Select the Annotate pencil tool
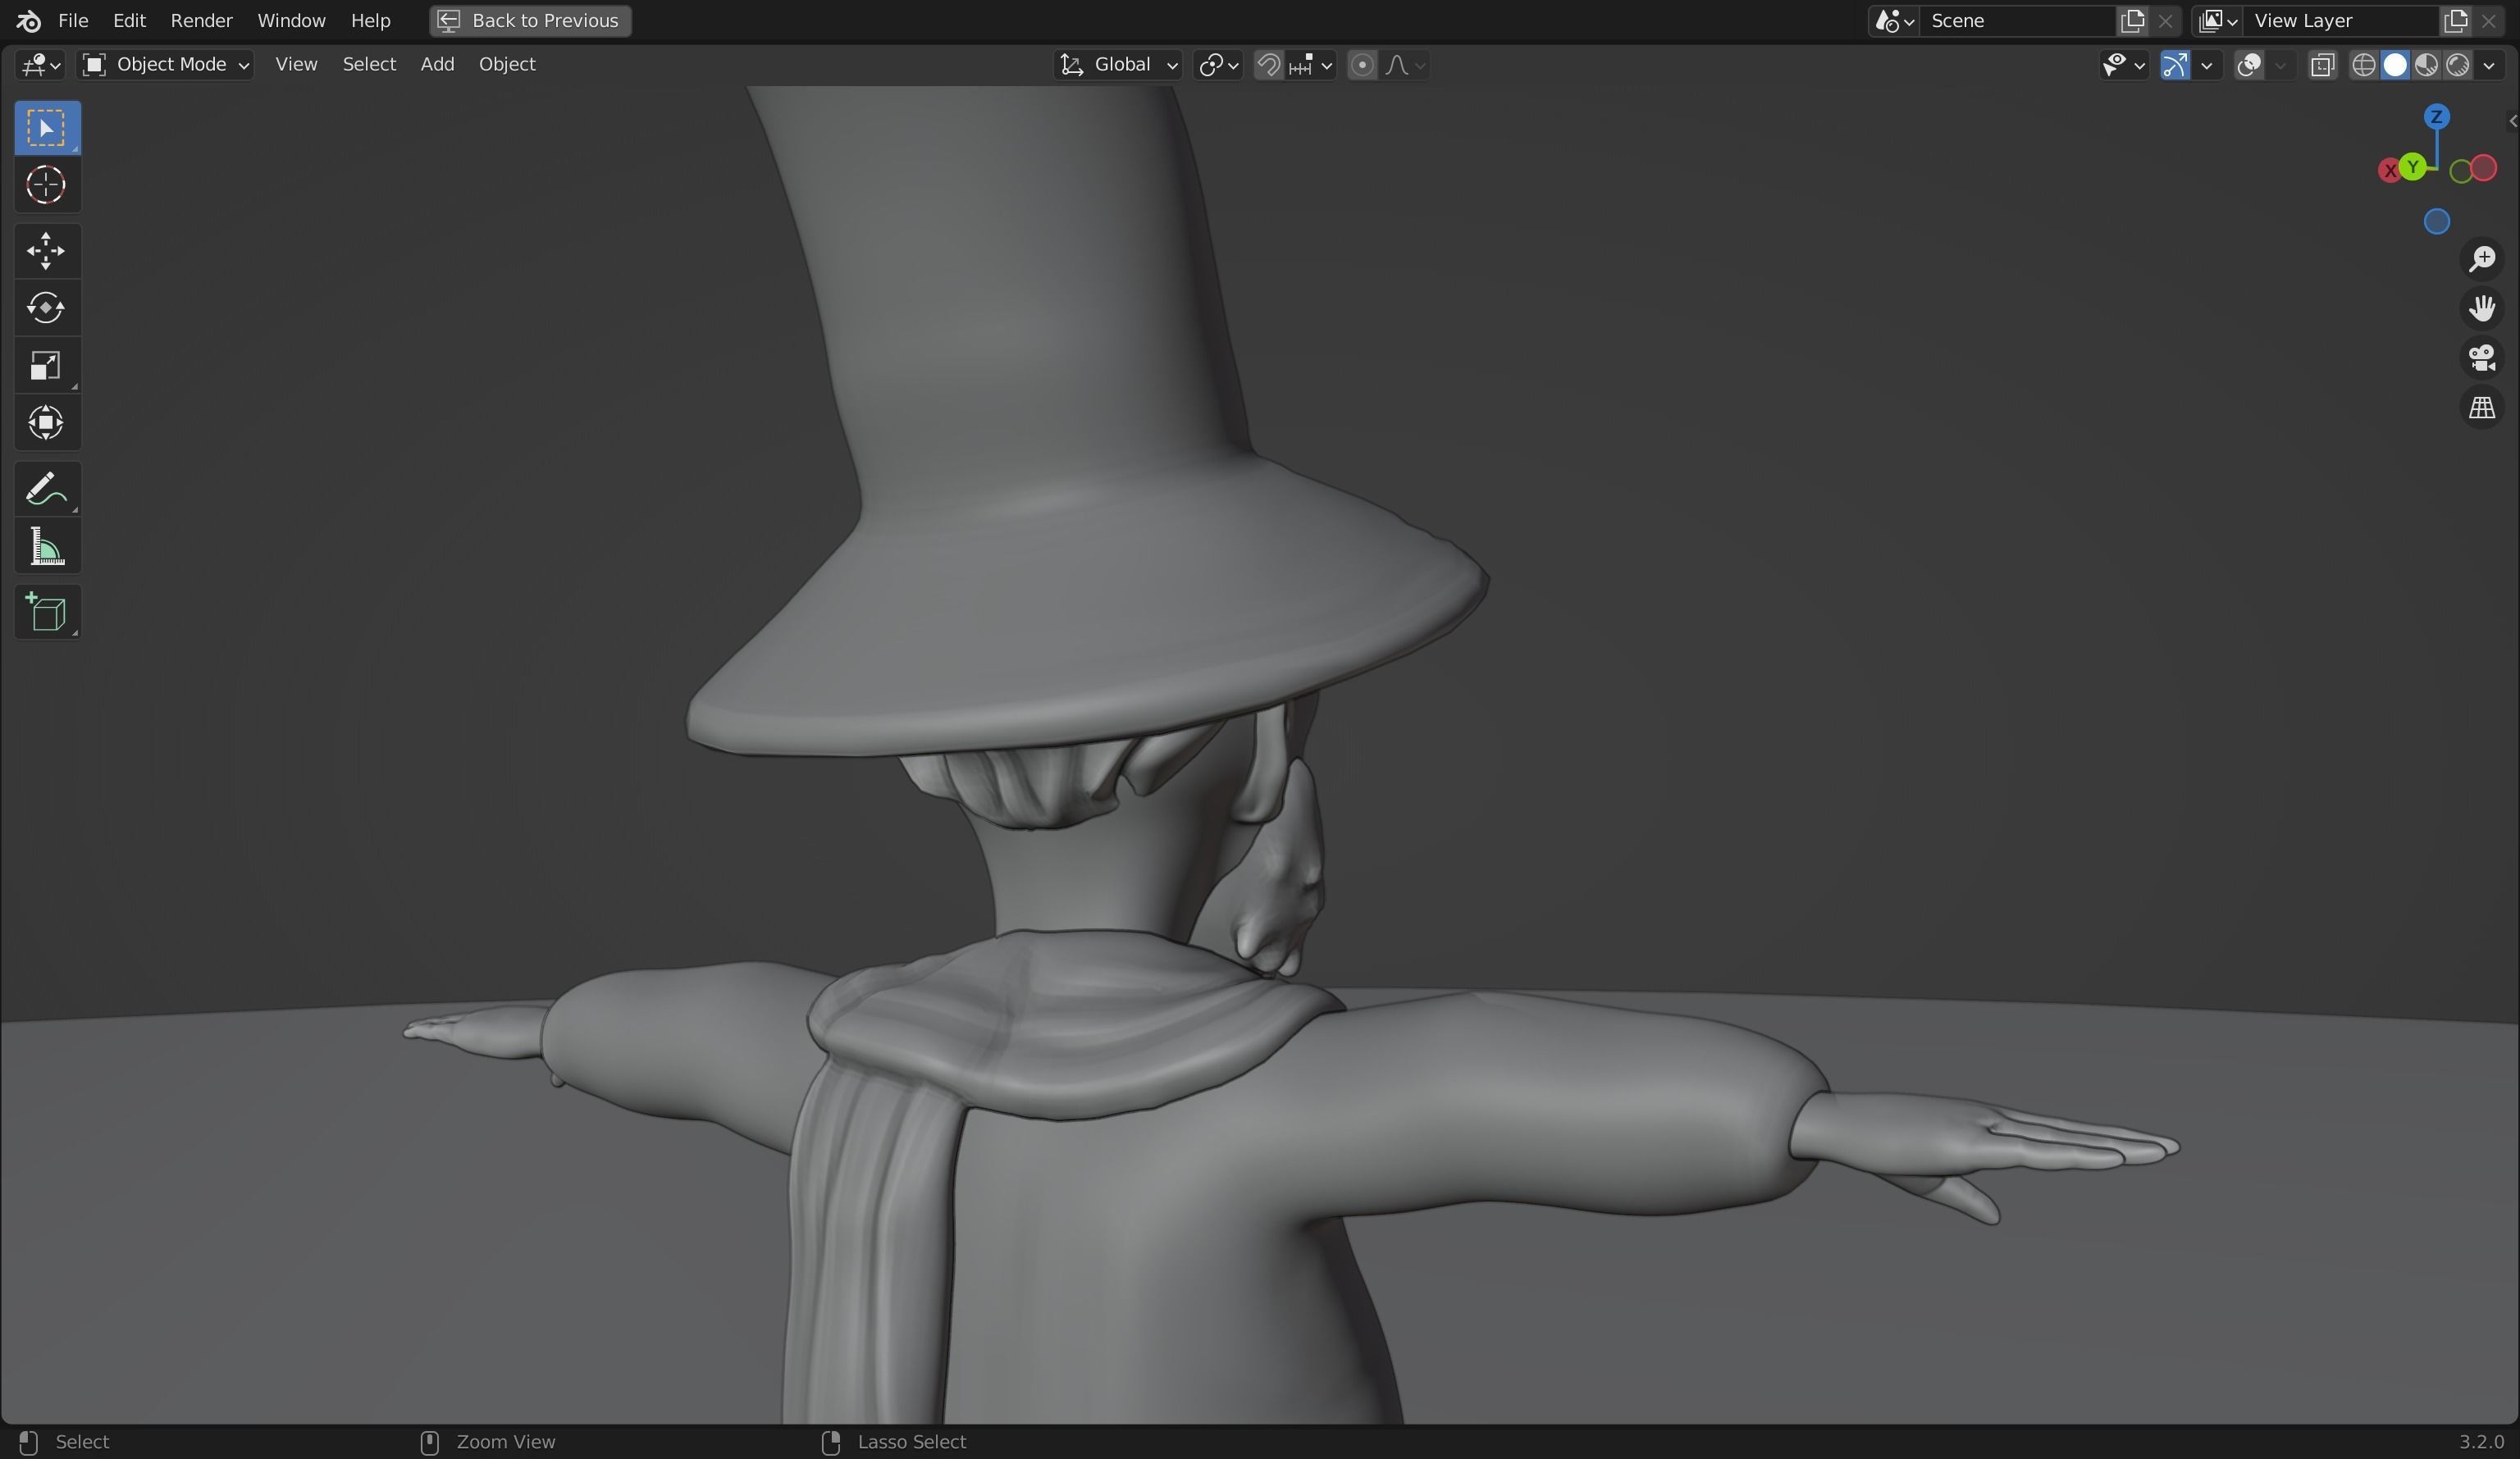Image resolution: width=2520 pixels, height=1459 pixels. 46,489
